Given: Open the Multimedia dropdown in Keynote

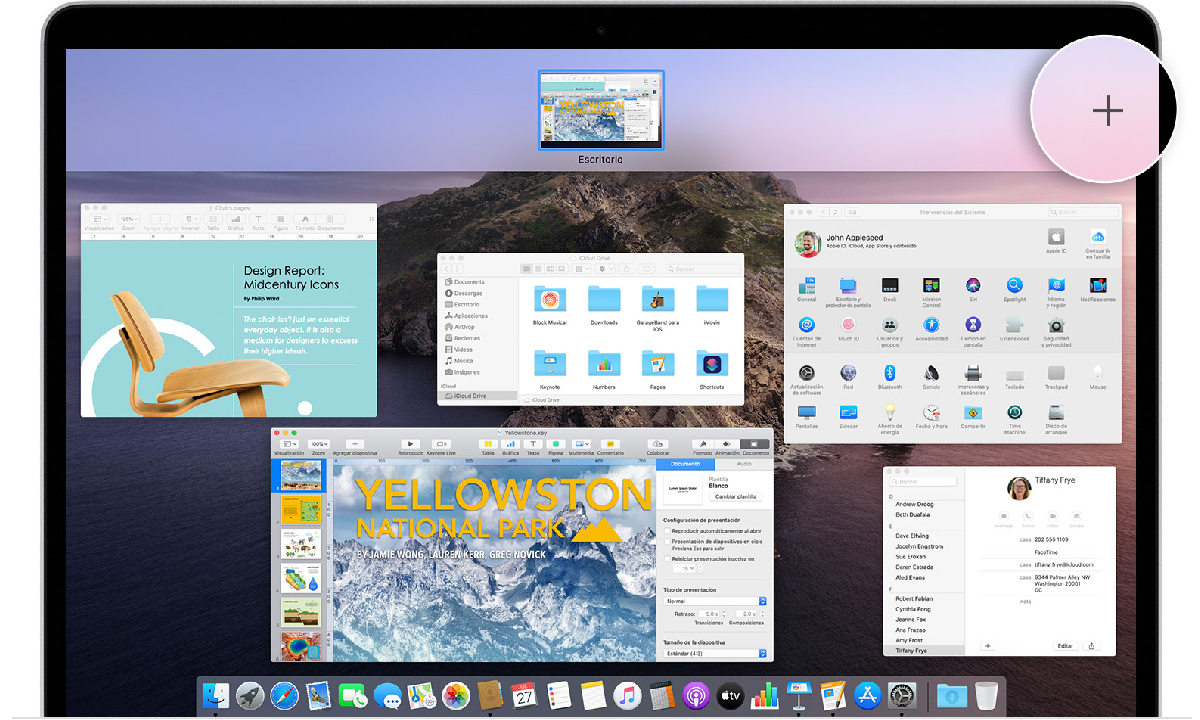Looking at the screenshot, I should pos(581,443).
